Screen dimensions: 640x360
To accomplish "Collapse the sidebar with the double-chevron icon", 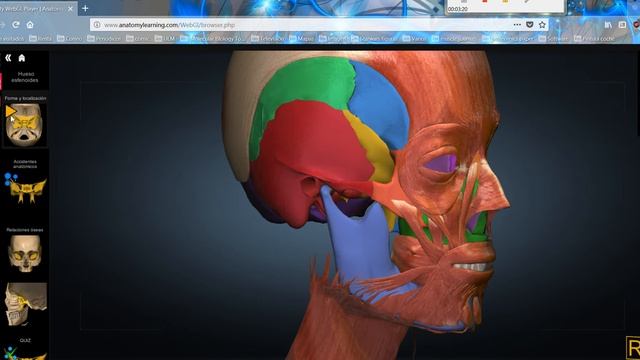I will point(8,58).
